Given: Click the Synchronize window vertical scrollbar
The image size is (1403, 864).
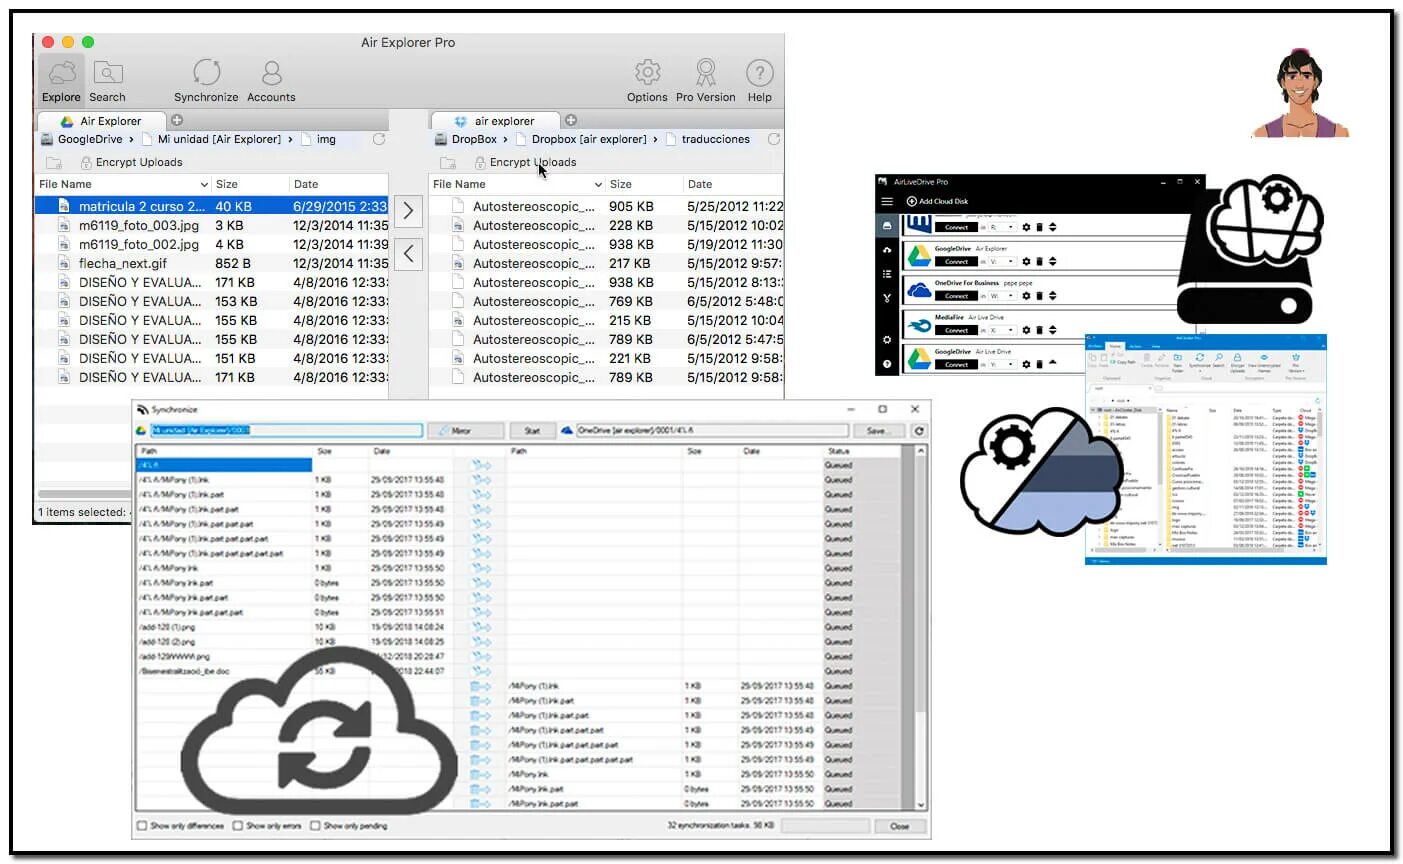Looking at the screenshot, I should click(920, 627).
